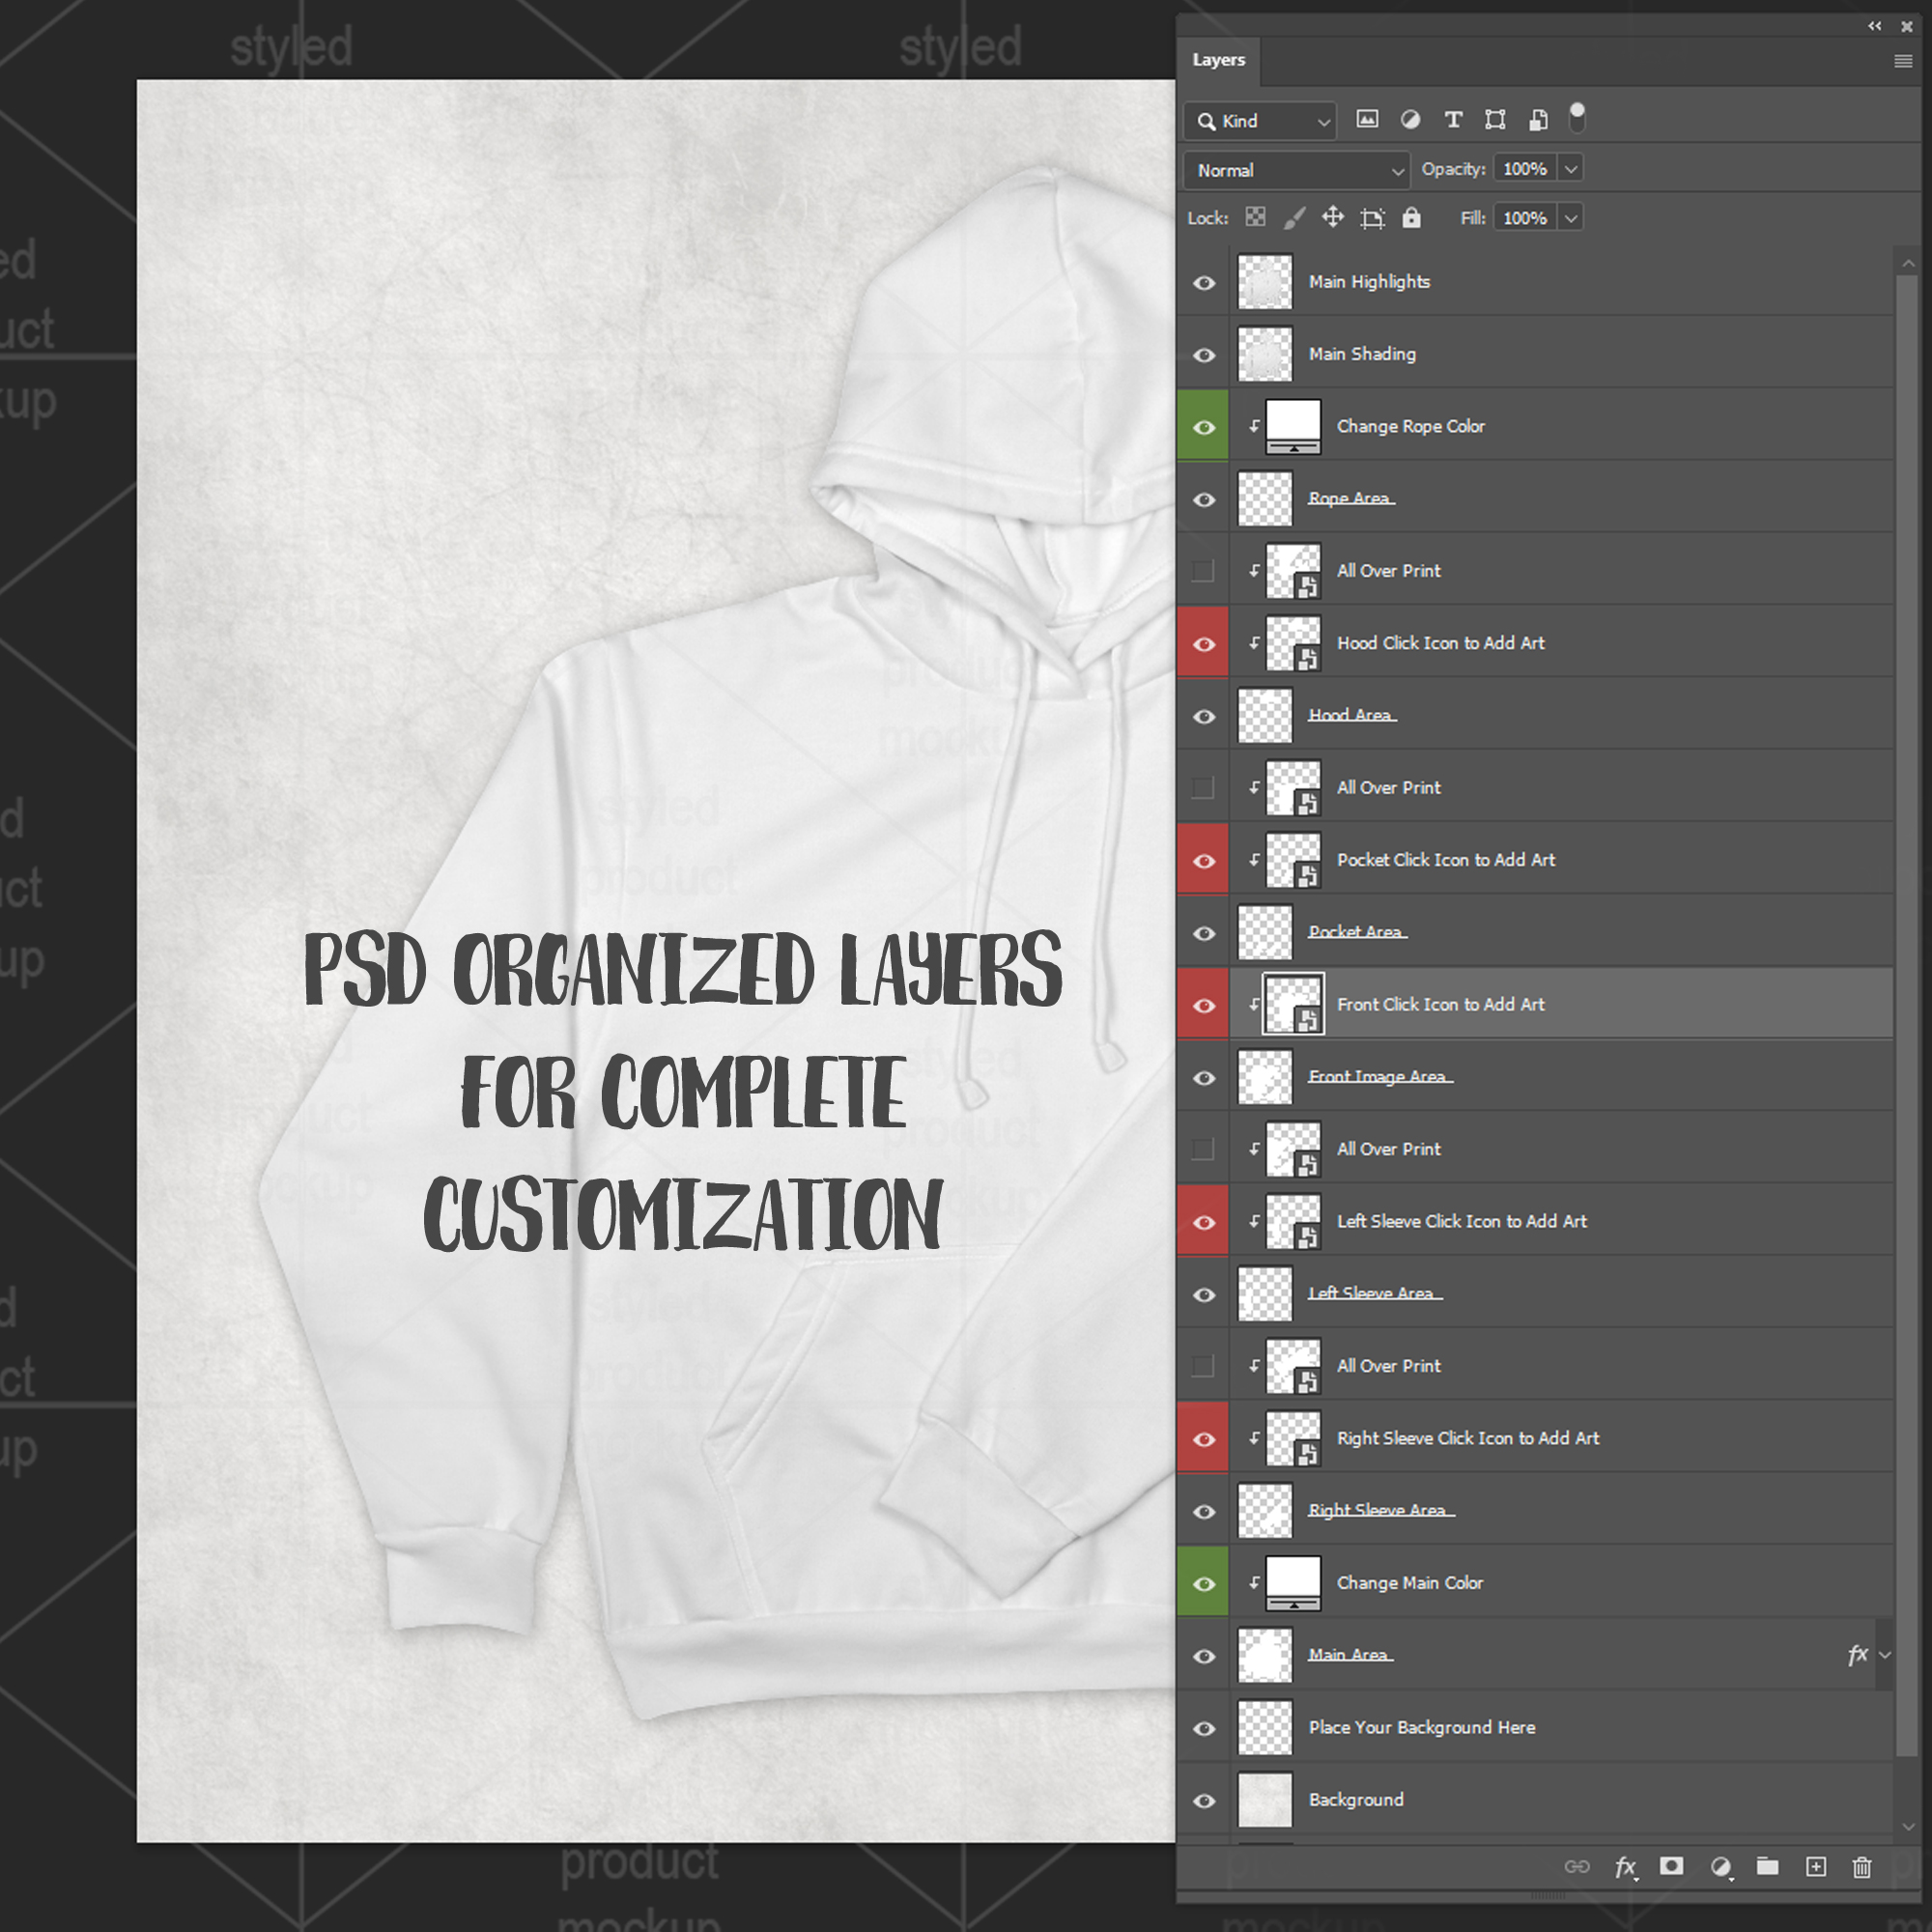Viewport: 1932px width, 1932px height.
Task: Click the type layer filter icon
Action: (1453, 120)
